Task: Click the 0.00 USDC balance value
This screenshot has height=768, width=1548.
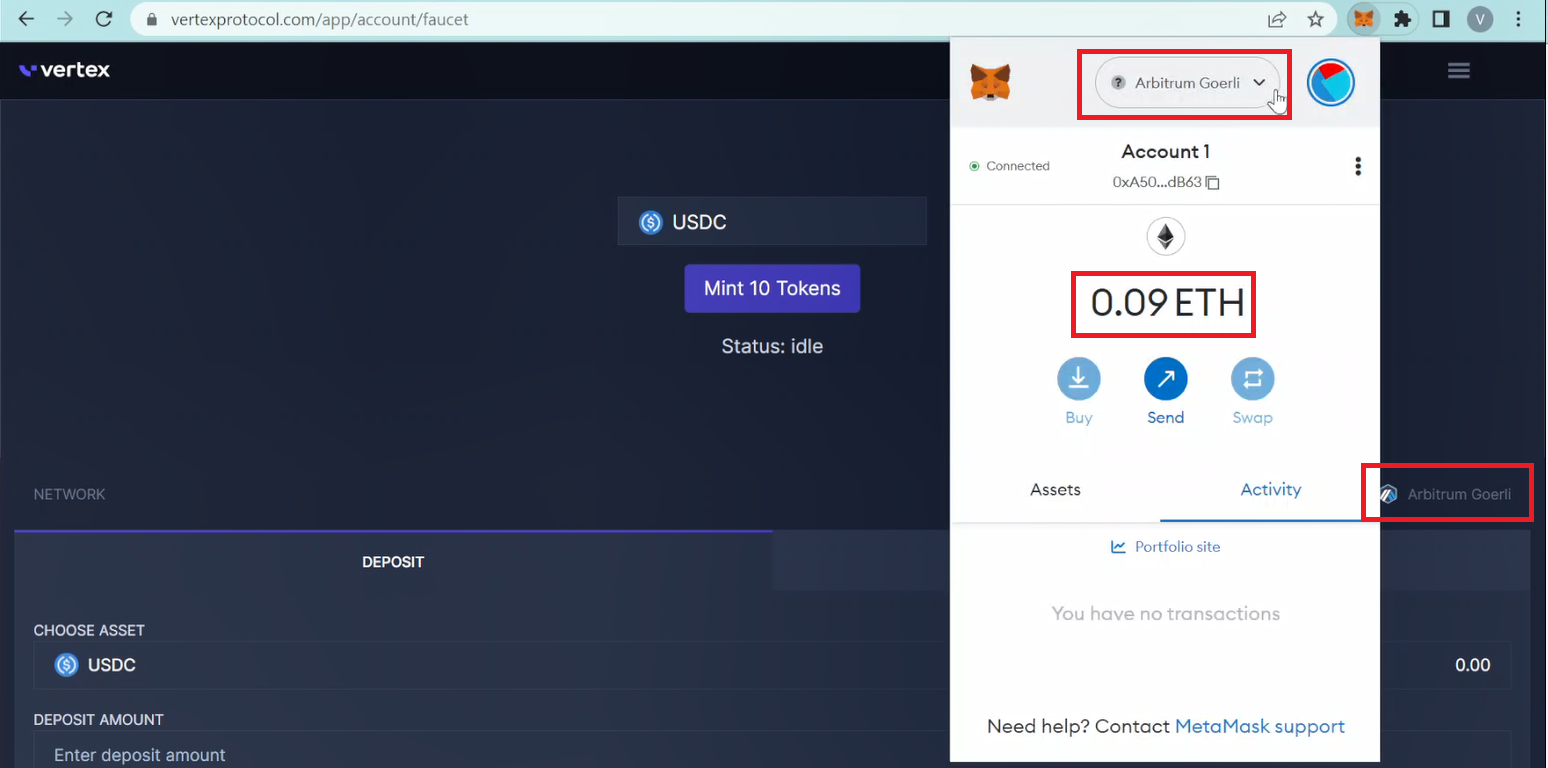Action: [1472, 665]
